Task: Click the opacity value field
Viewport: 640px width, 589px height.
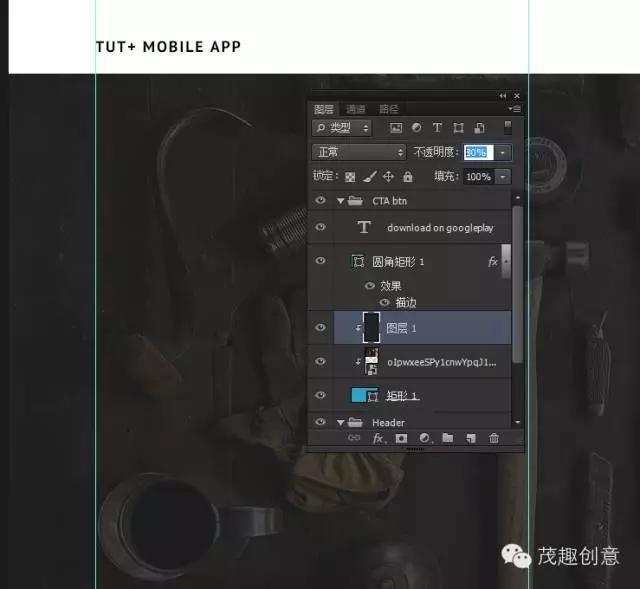Action: (479, 153)
